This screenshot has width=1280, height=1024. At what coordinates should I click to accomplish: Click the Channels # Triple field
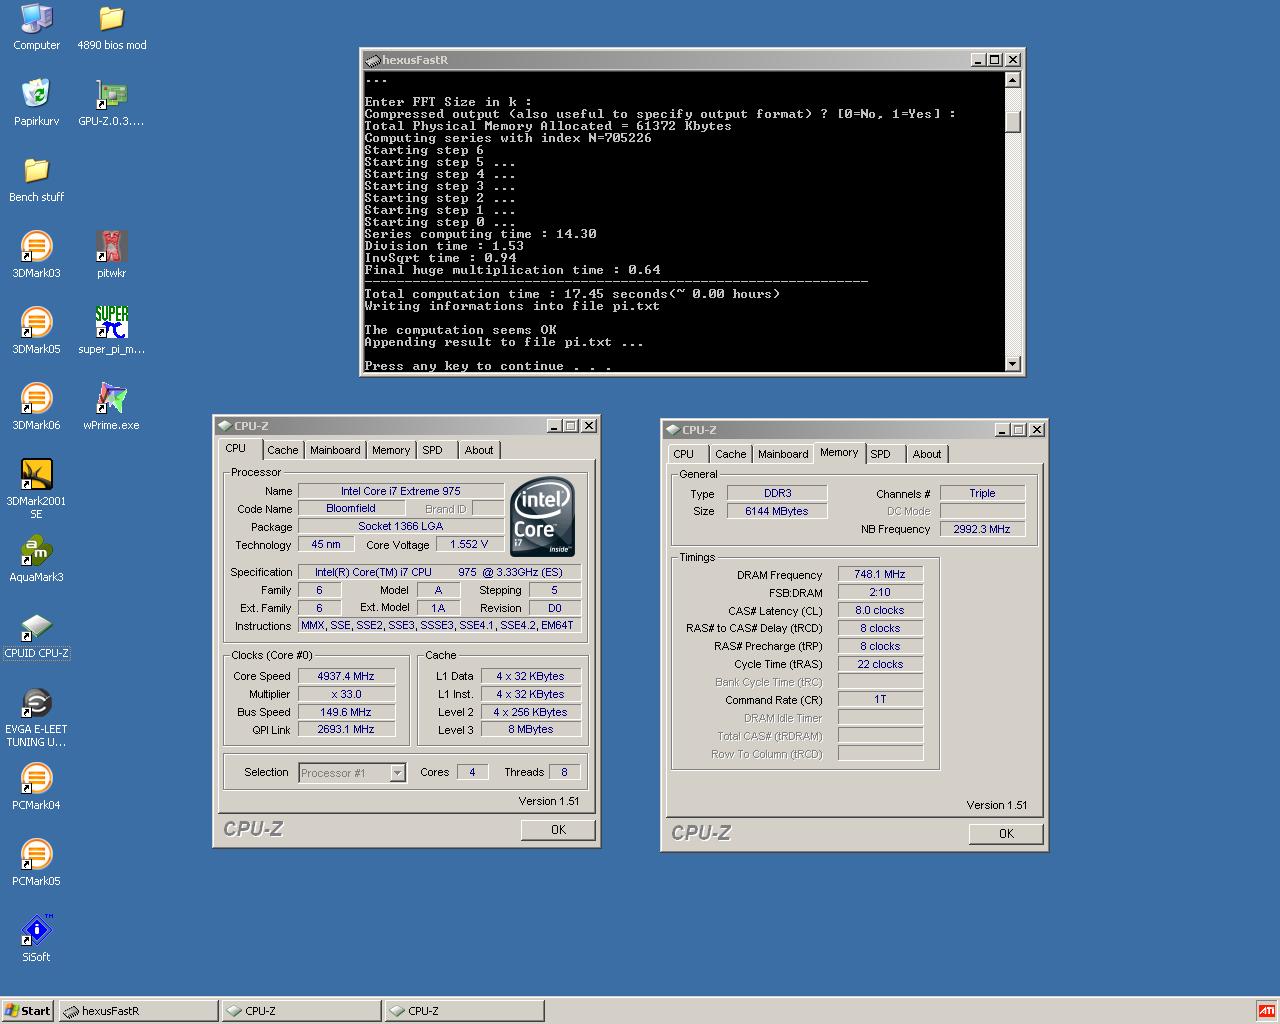(982, 493)
